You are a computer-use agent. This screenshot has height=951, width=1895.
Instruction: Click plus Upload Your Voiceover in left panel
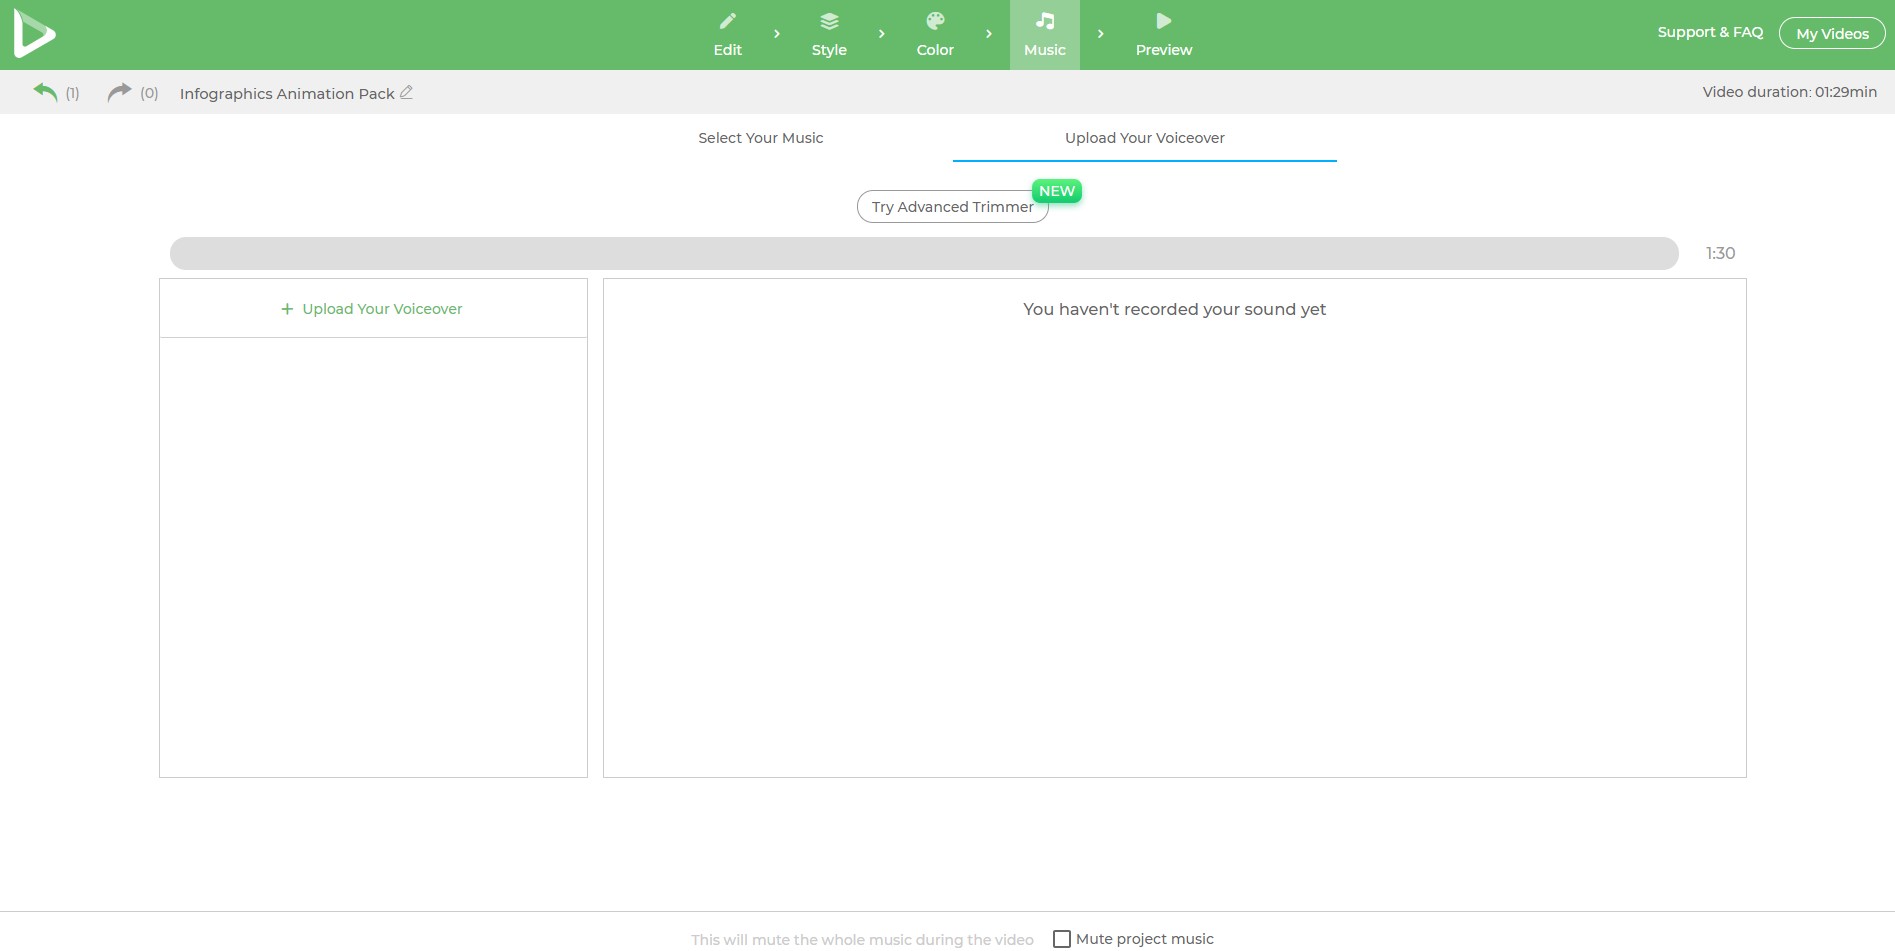point(372,309)
